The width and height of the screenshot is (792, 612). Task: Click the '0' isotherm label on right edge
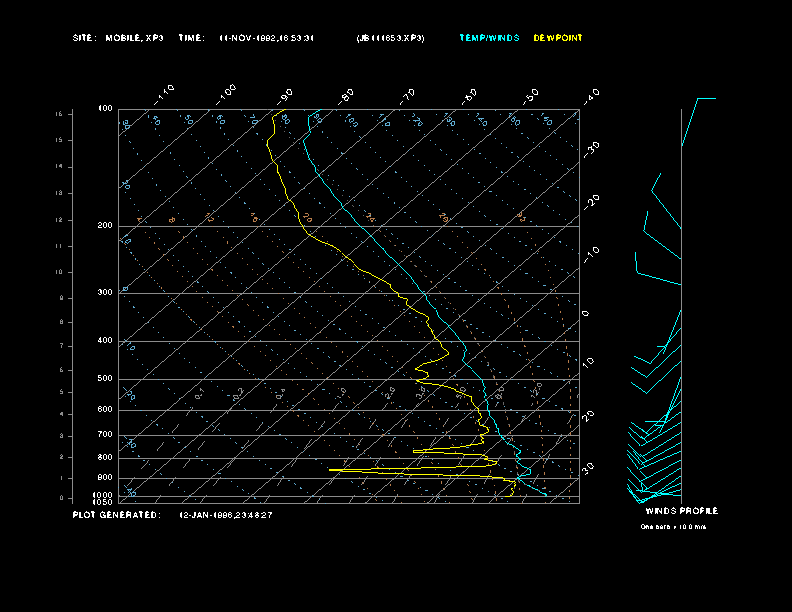coord(585,314)
